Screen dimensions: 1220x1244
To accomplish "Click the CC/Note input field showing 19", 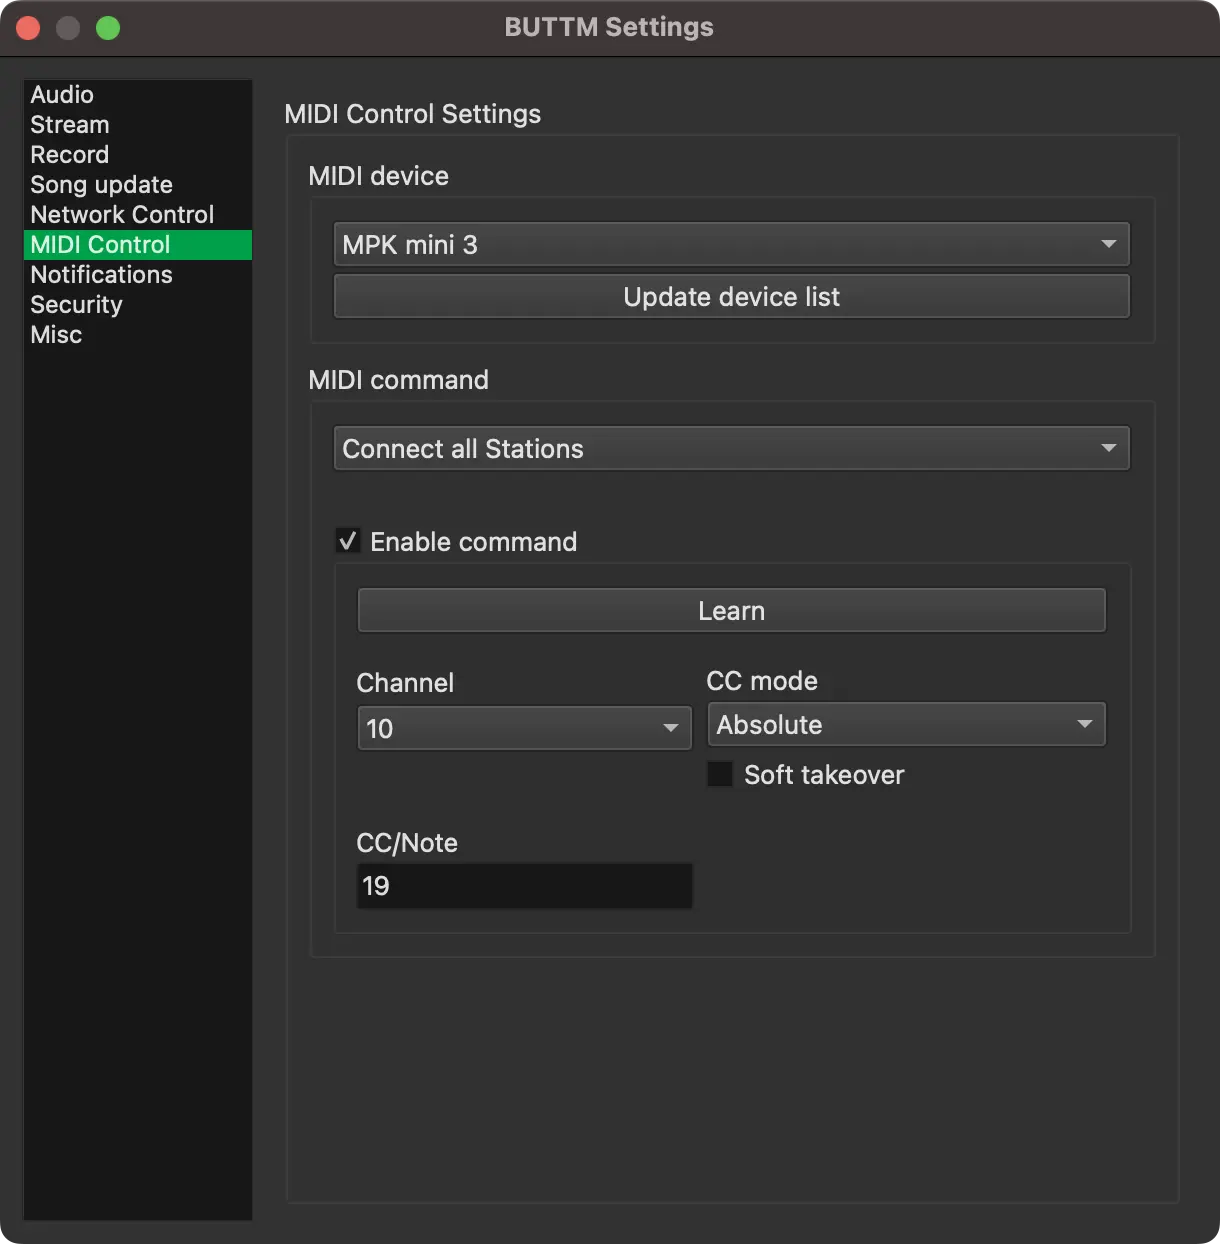I will coord(523,886).
